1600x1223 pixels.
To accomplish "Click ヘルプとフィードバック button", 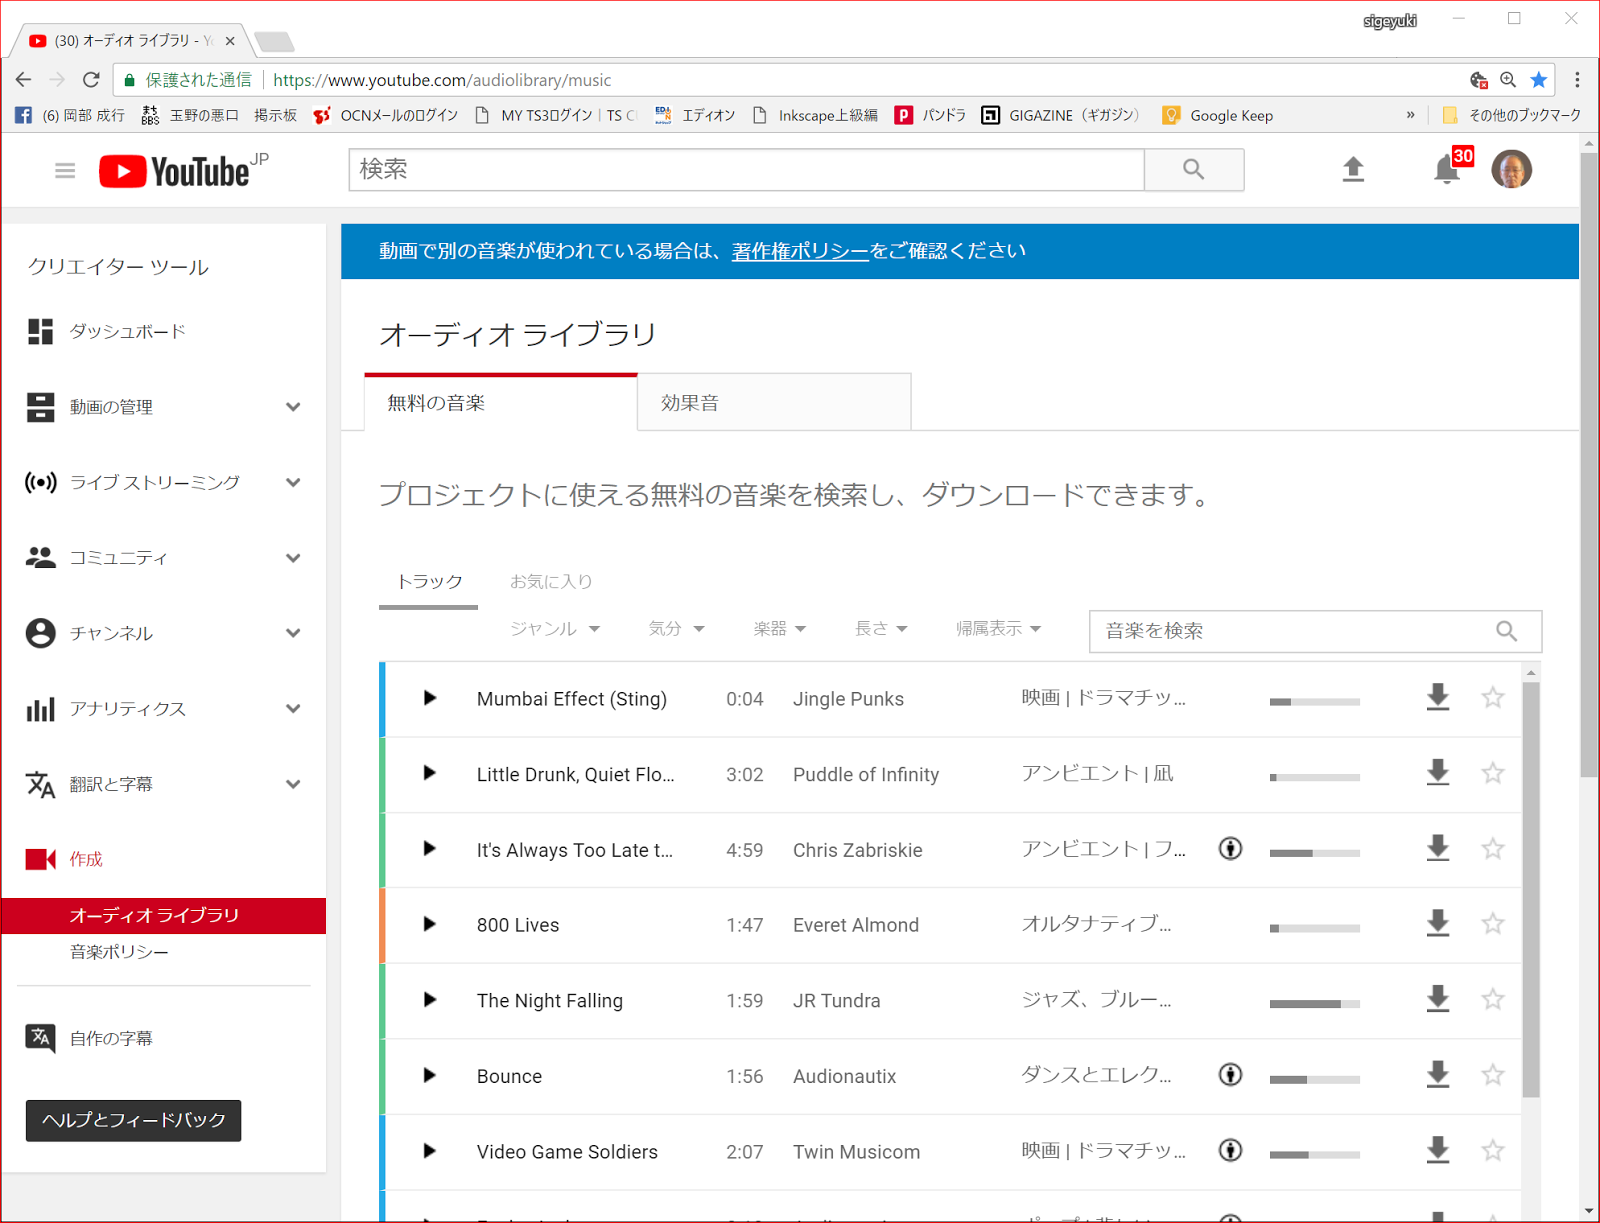I will pyautogui.click(x=134, y=1120).
